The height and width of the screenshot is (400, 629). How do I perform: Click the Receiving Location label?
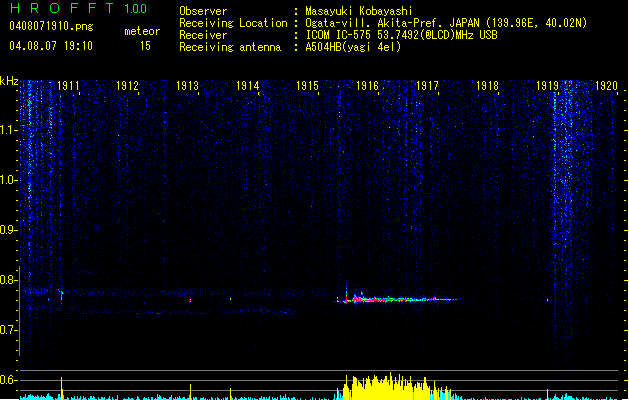click(233, 23)
